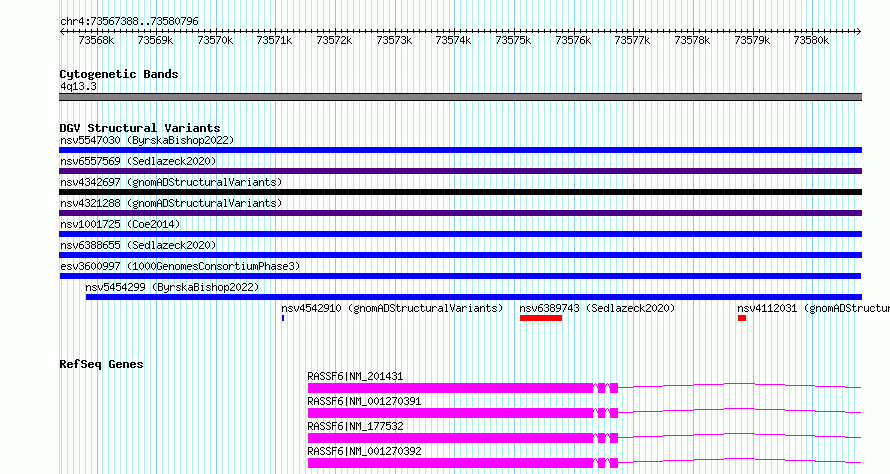Click the 73579k ruler tick label
The width and height of the screenshot is (890, 474).
point(752,40)
